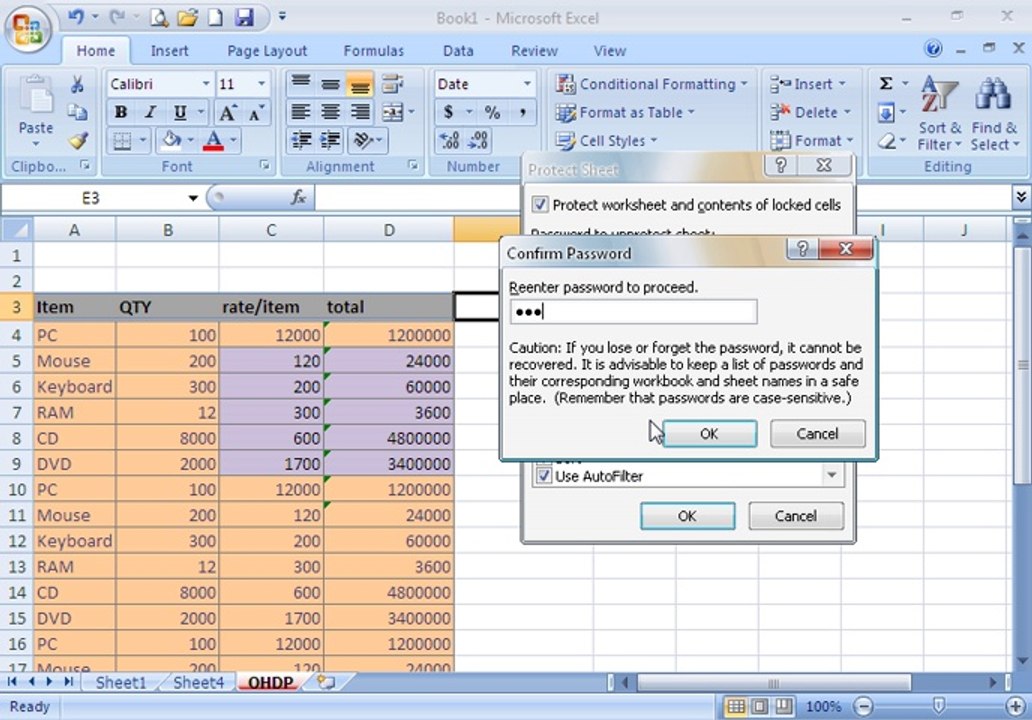The height and width of the screenshot is (720, 1032).
Task: Toggle the Use AutoFilter checkbox
Action: coord(544,476)
